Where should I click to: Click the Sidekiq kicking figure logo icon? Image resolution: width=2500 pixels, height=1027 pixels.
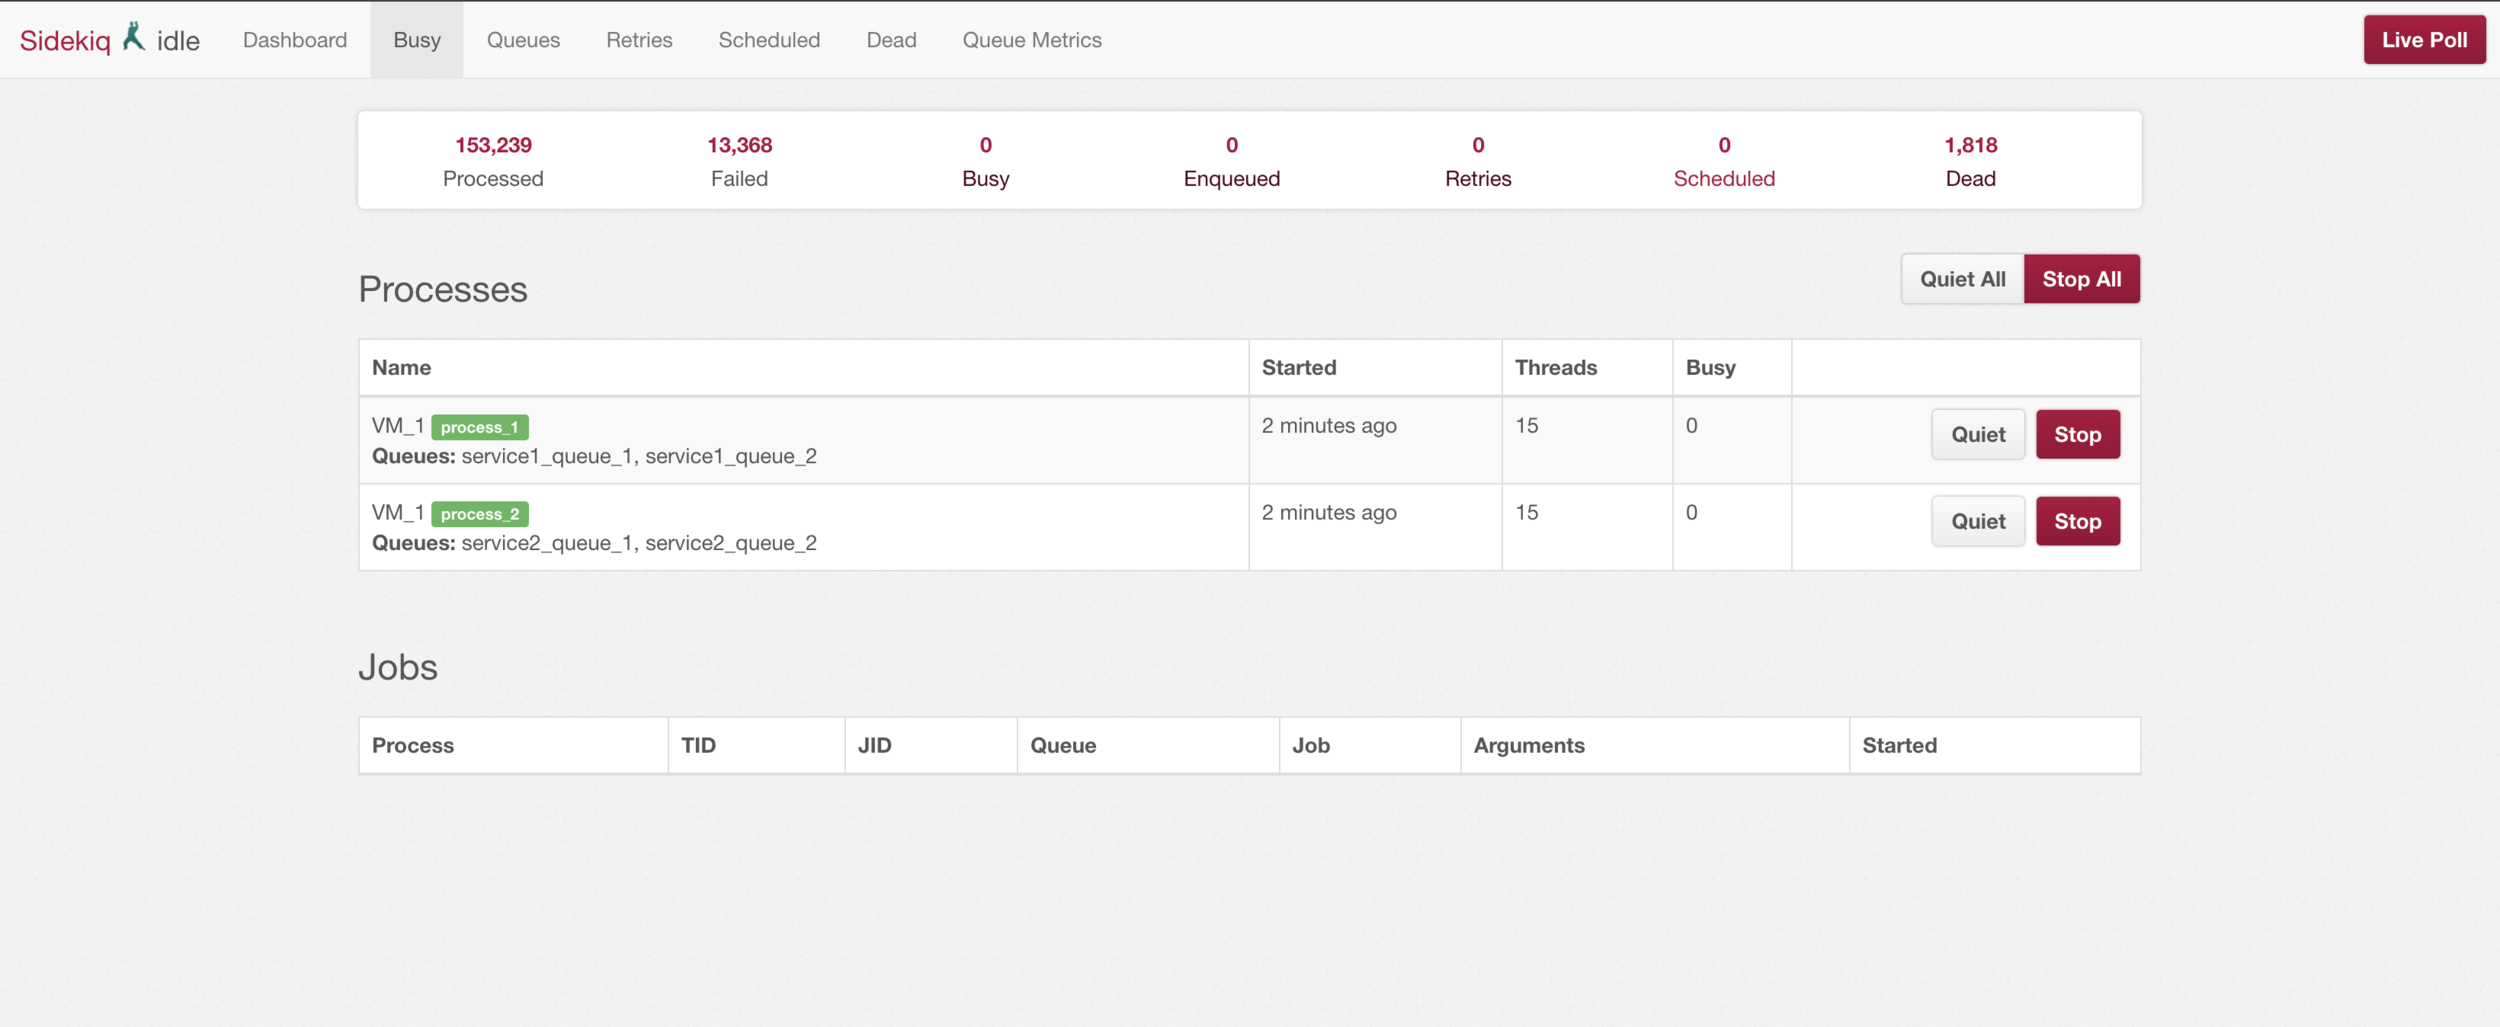(x=134, y=37)
